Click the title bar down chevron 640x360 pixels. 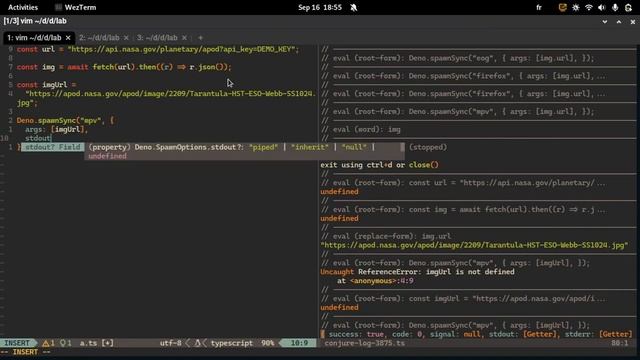[604, 22]
